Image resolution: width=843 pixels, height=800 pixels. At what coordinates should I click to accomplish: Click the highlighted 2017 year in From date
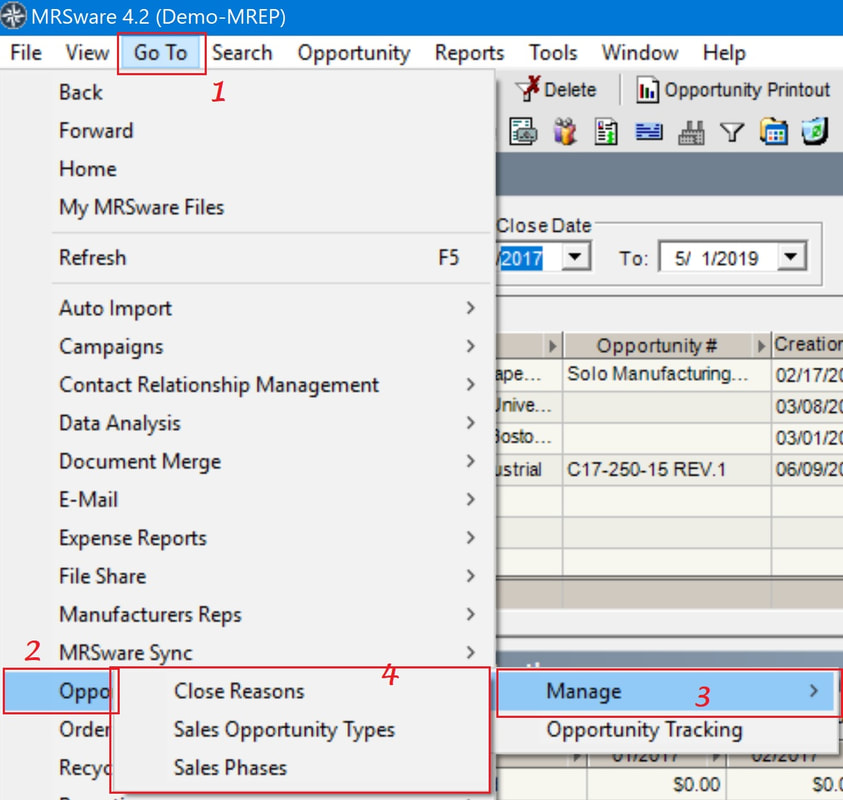521,259
